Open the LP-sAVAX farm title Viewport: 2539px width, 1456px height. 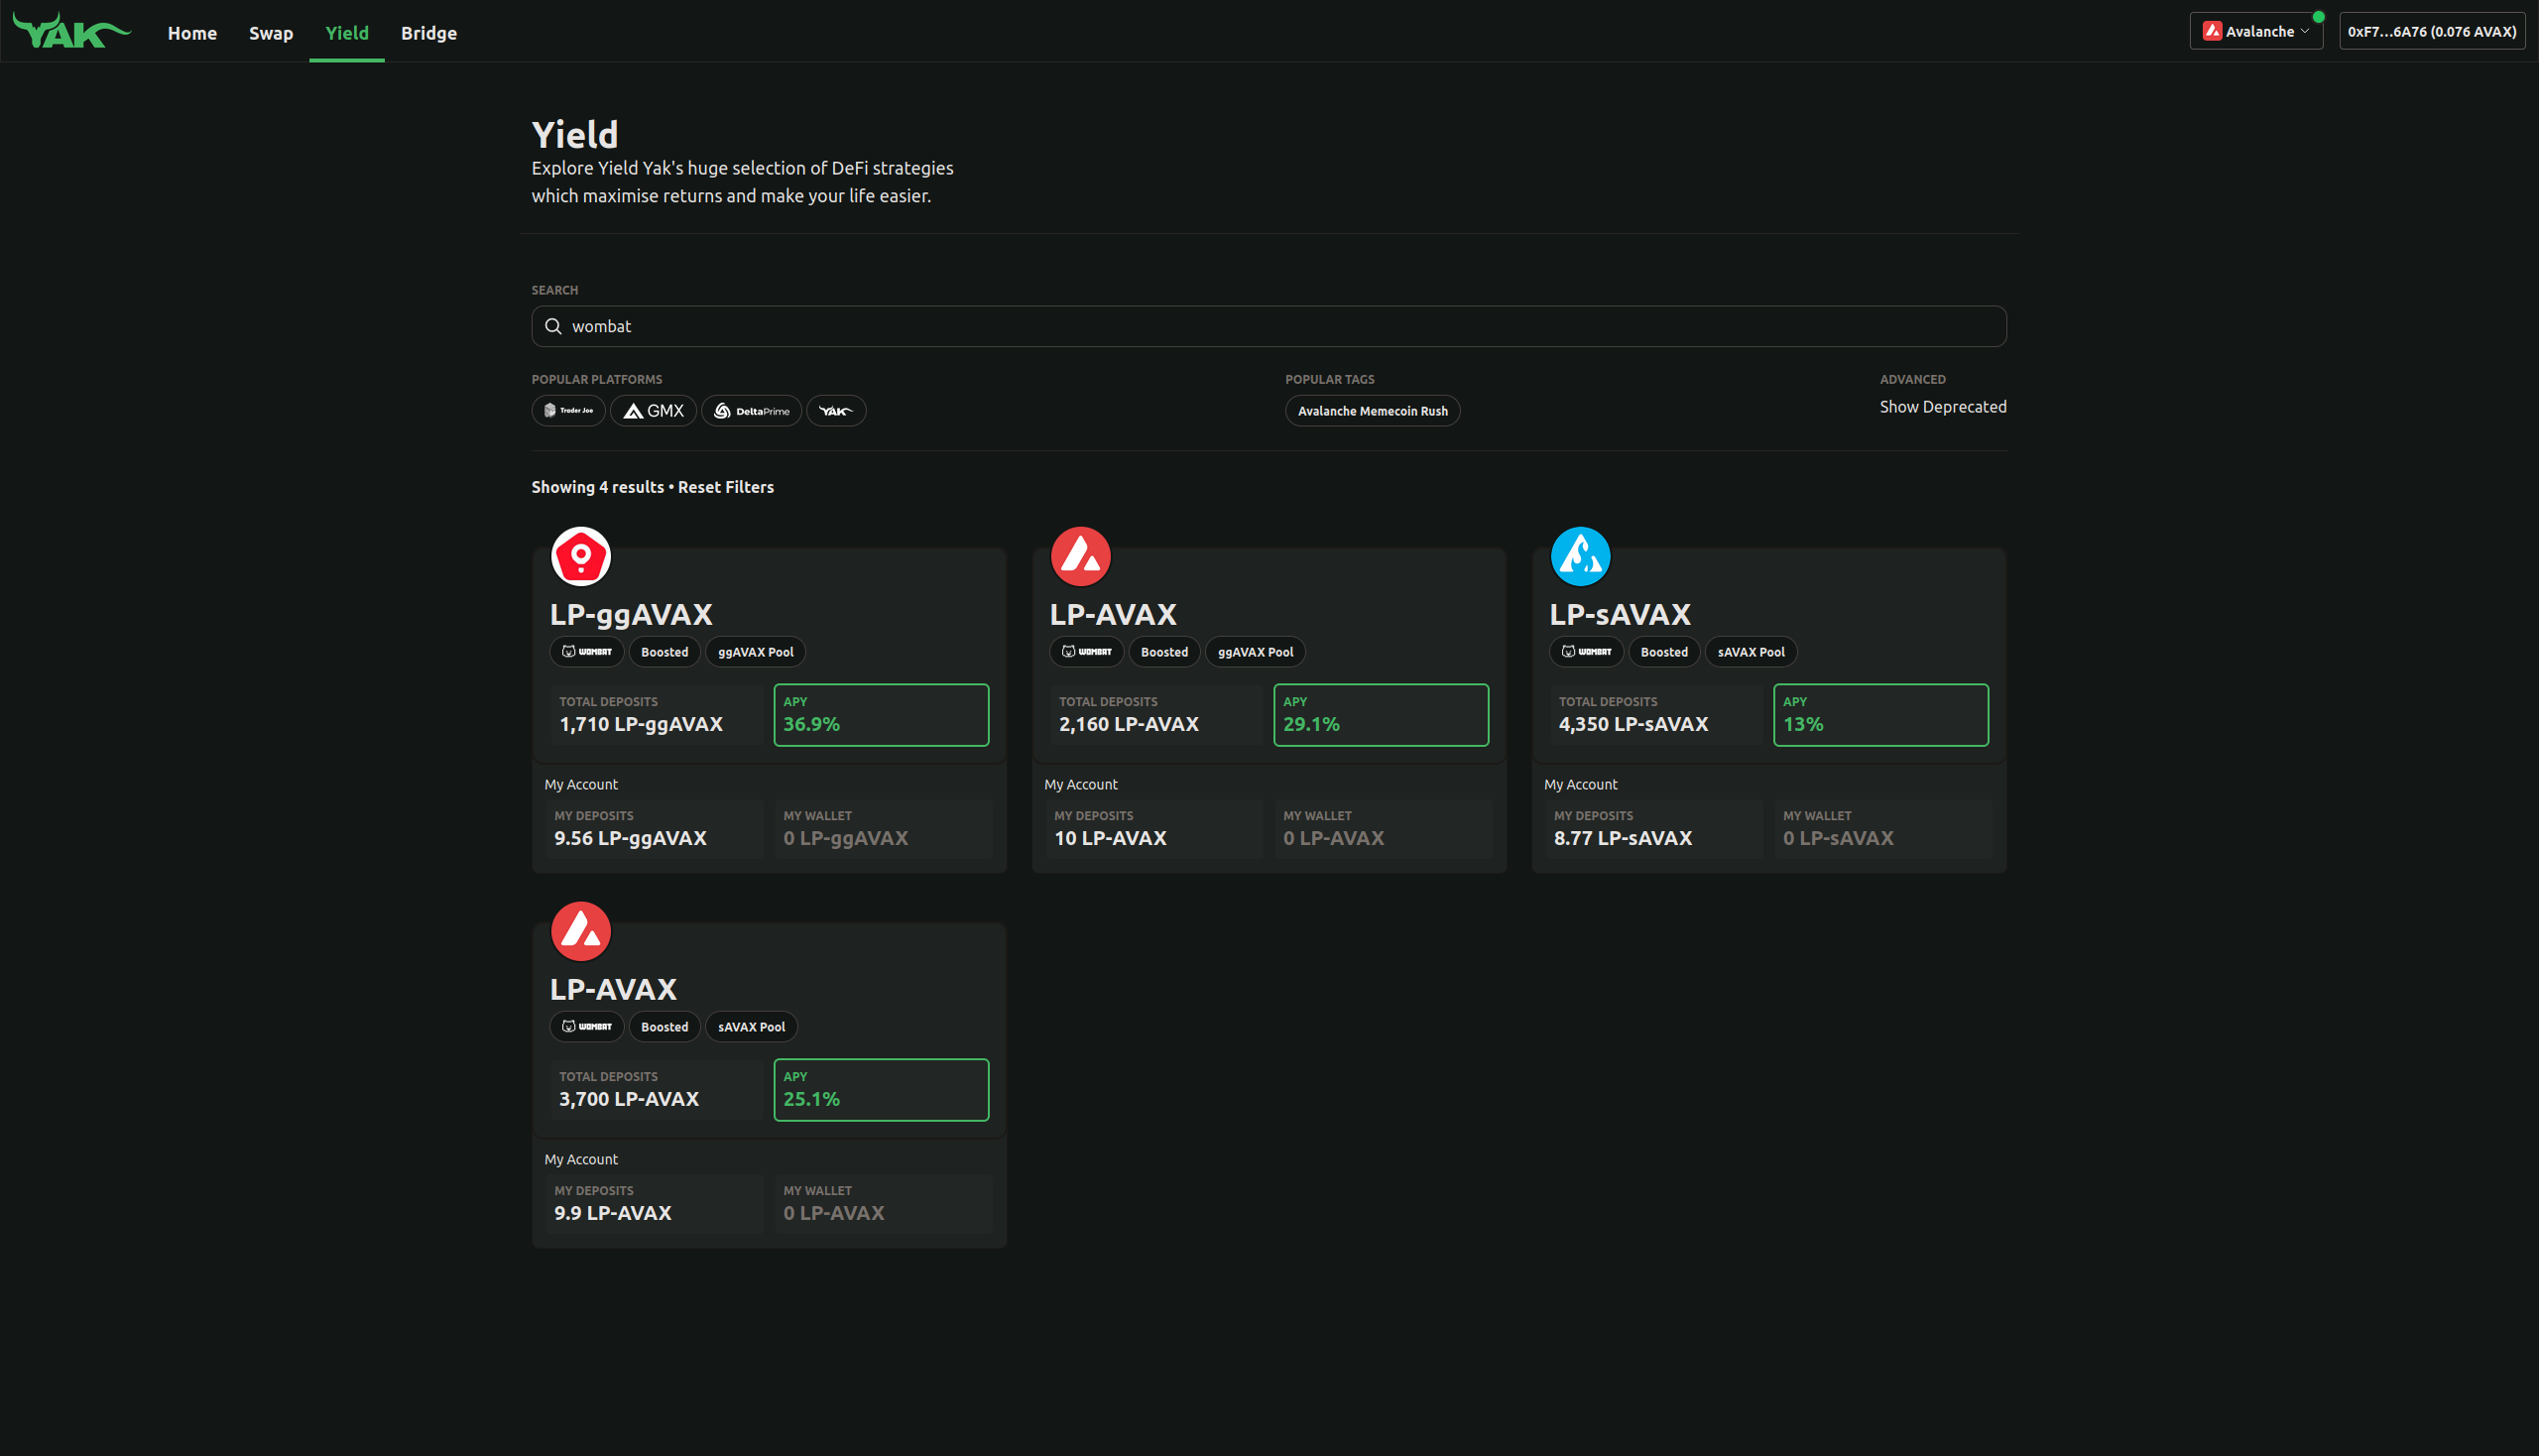[x=1620, y=614]
